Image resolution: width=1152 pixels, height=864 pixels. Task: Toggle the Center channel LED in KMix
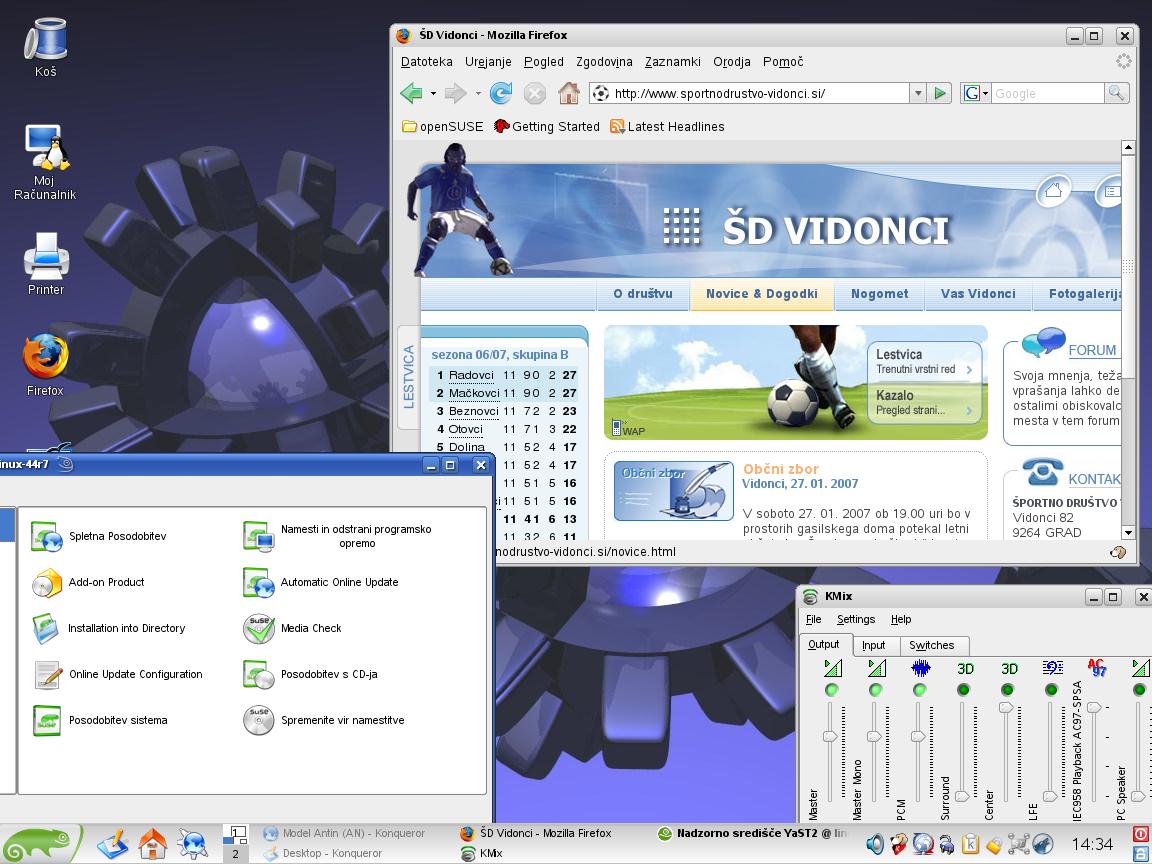(x=1008, y=690)
